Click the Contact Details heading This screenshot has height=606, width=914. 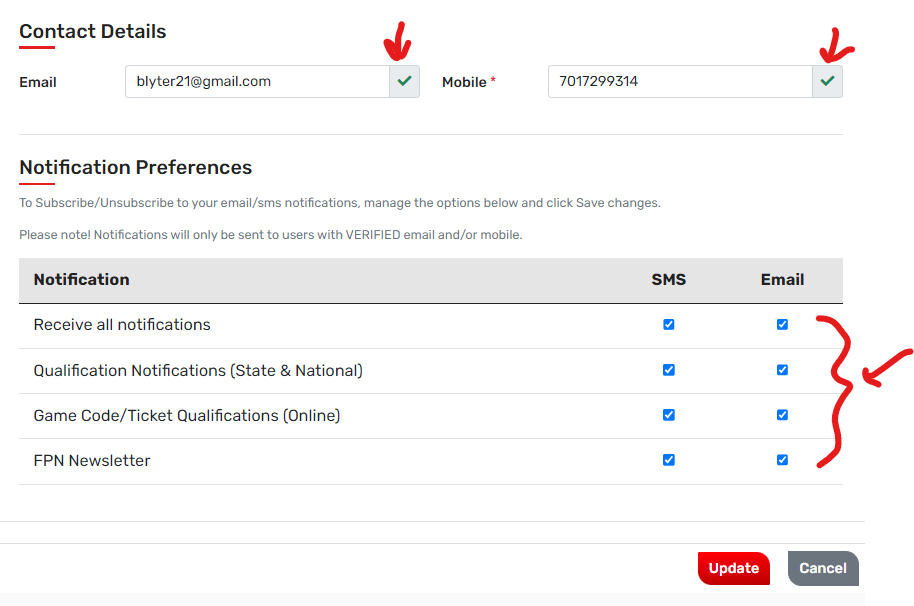coord(92,31)
